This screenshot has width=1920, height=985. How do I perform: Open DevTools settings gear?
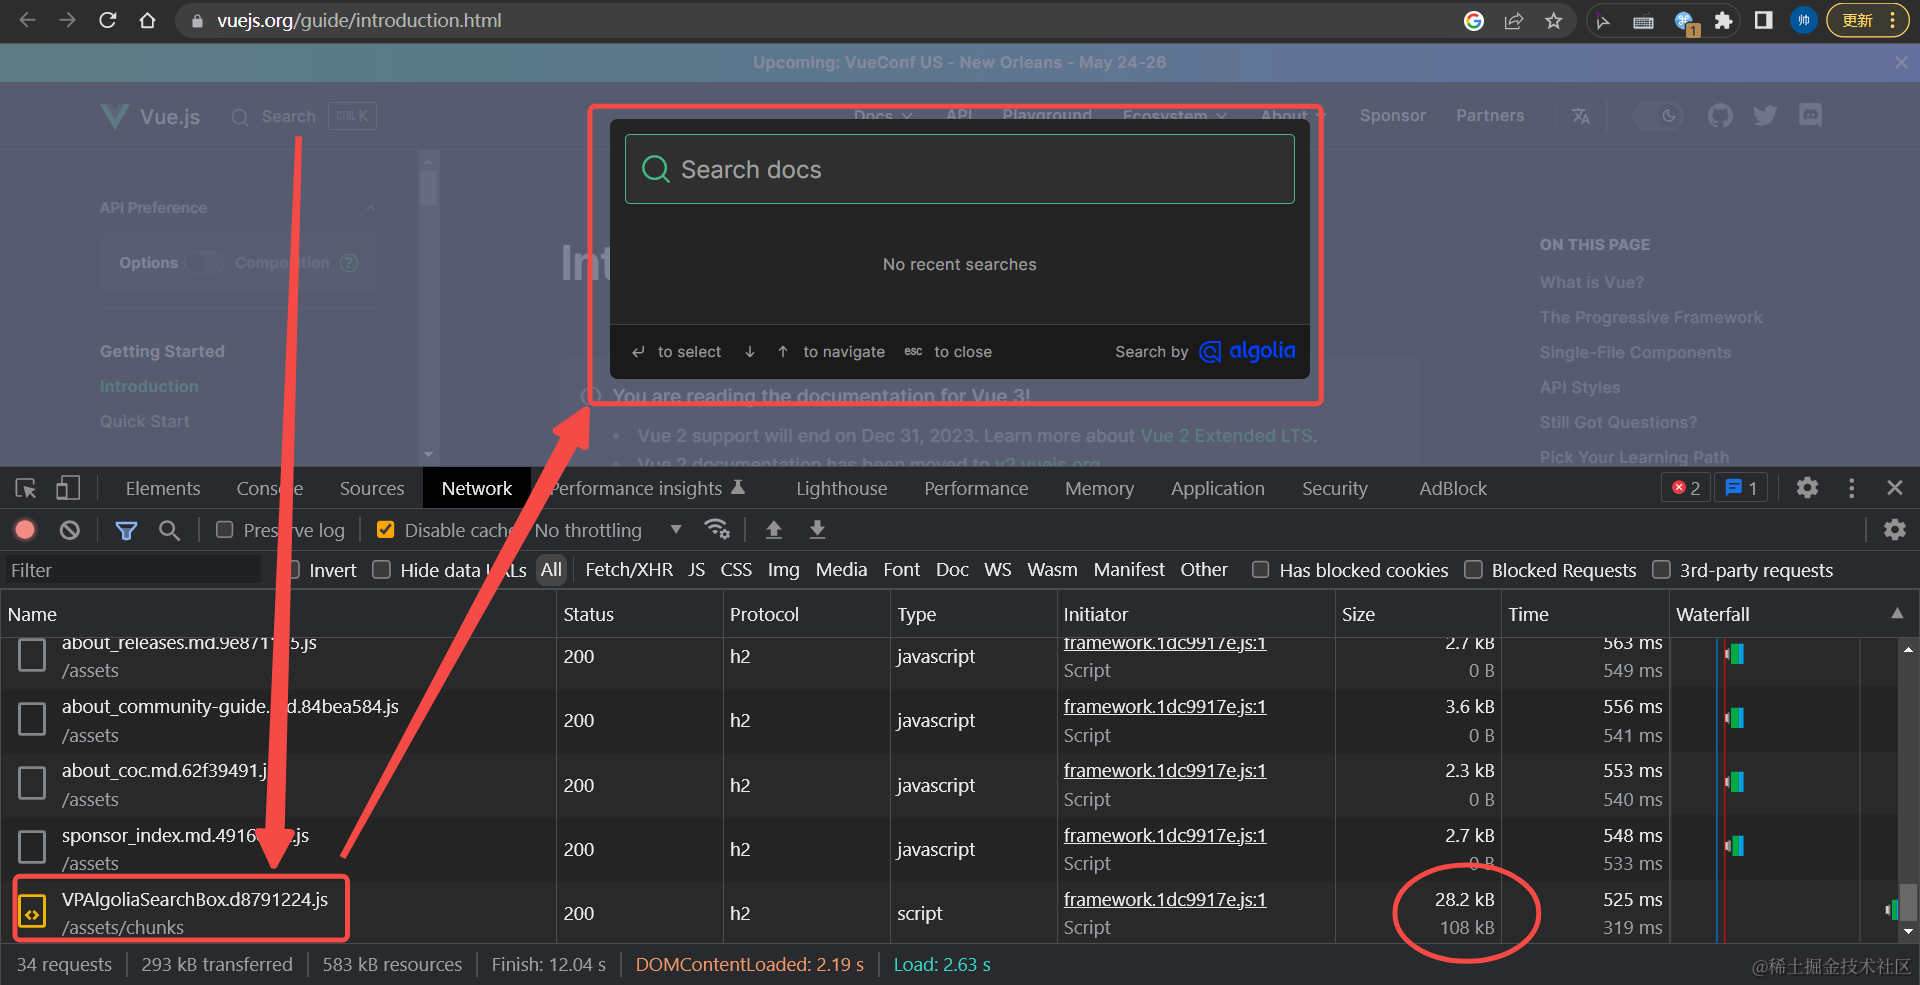tap(1806, 488)
